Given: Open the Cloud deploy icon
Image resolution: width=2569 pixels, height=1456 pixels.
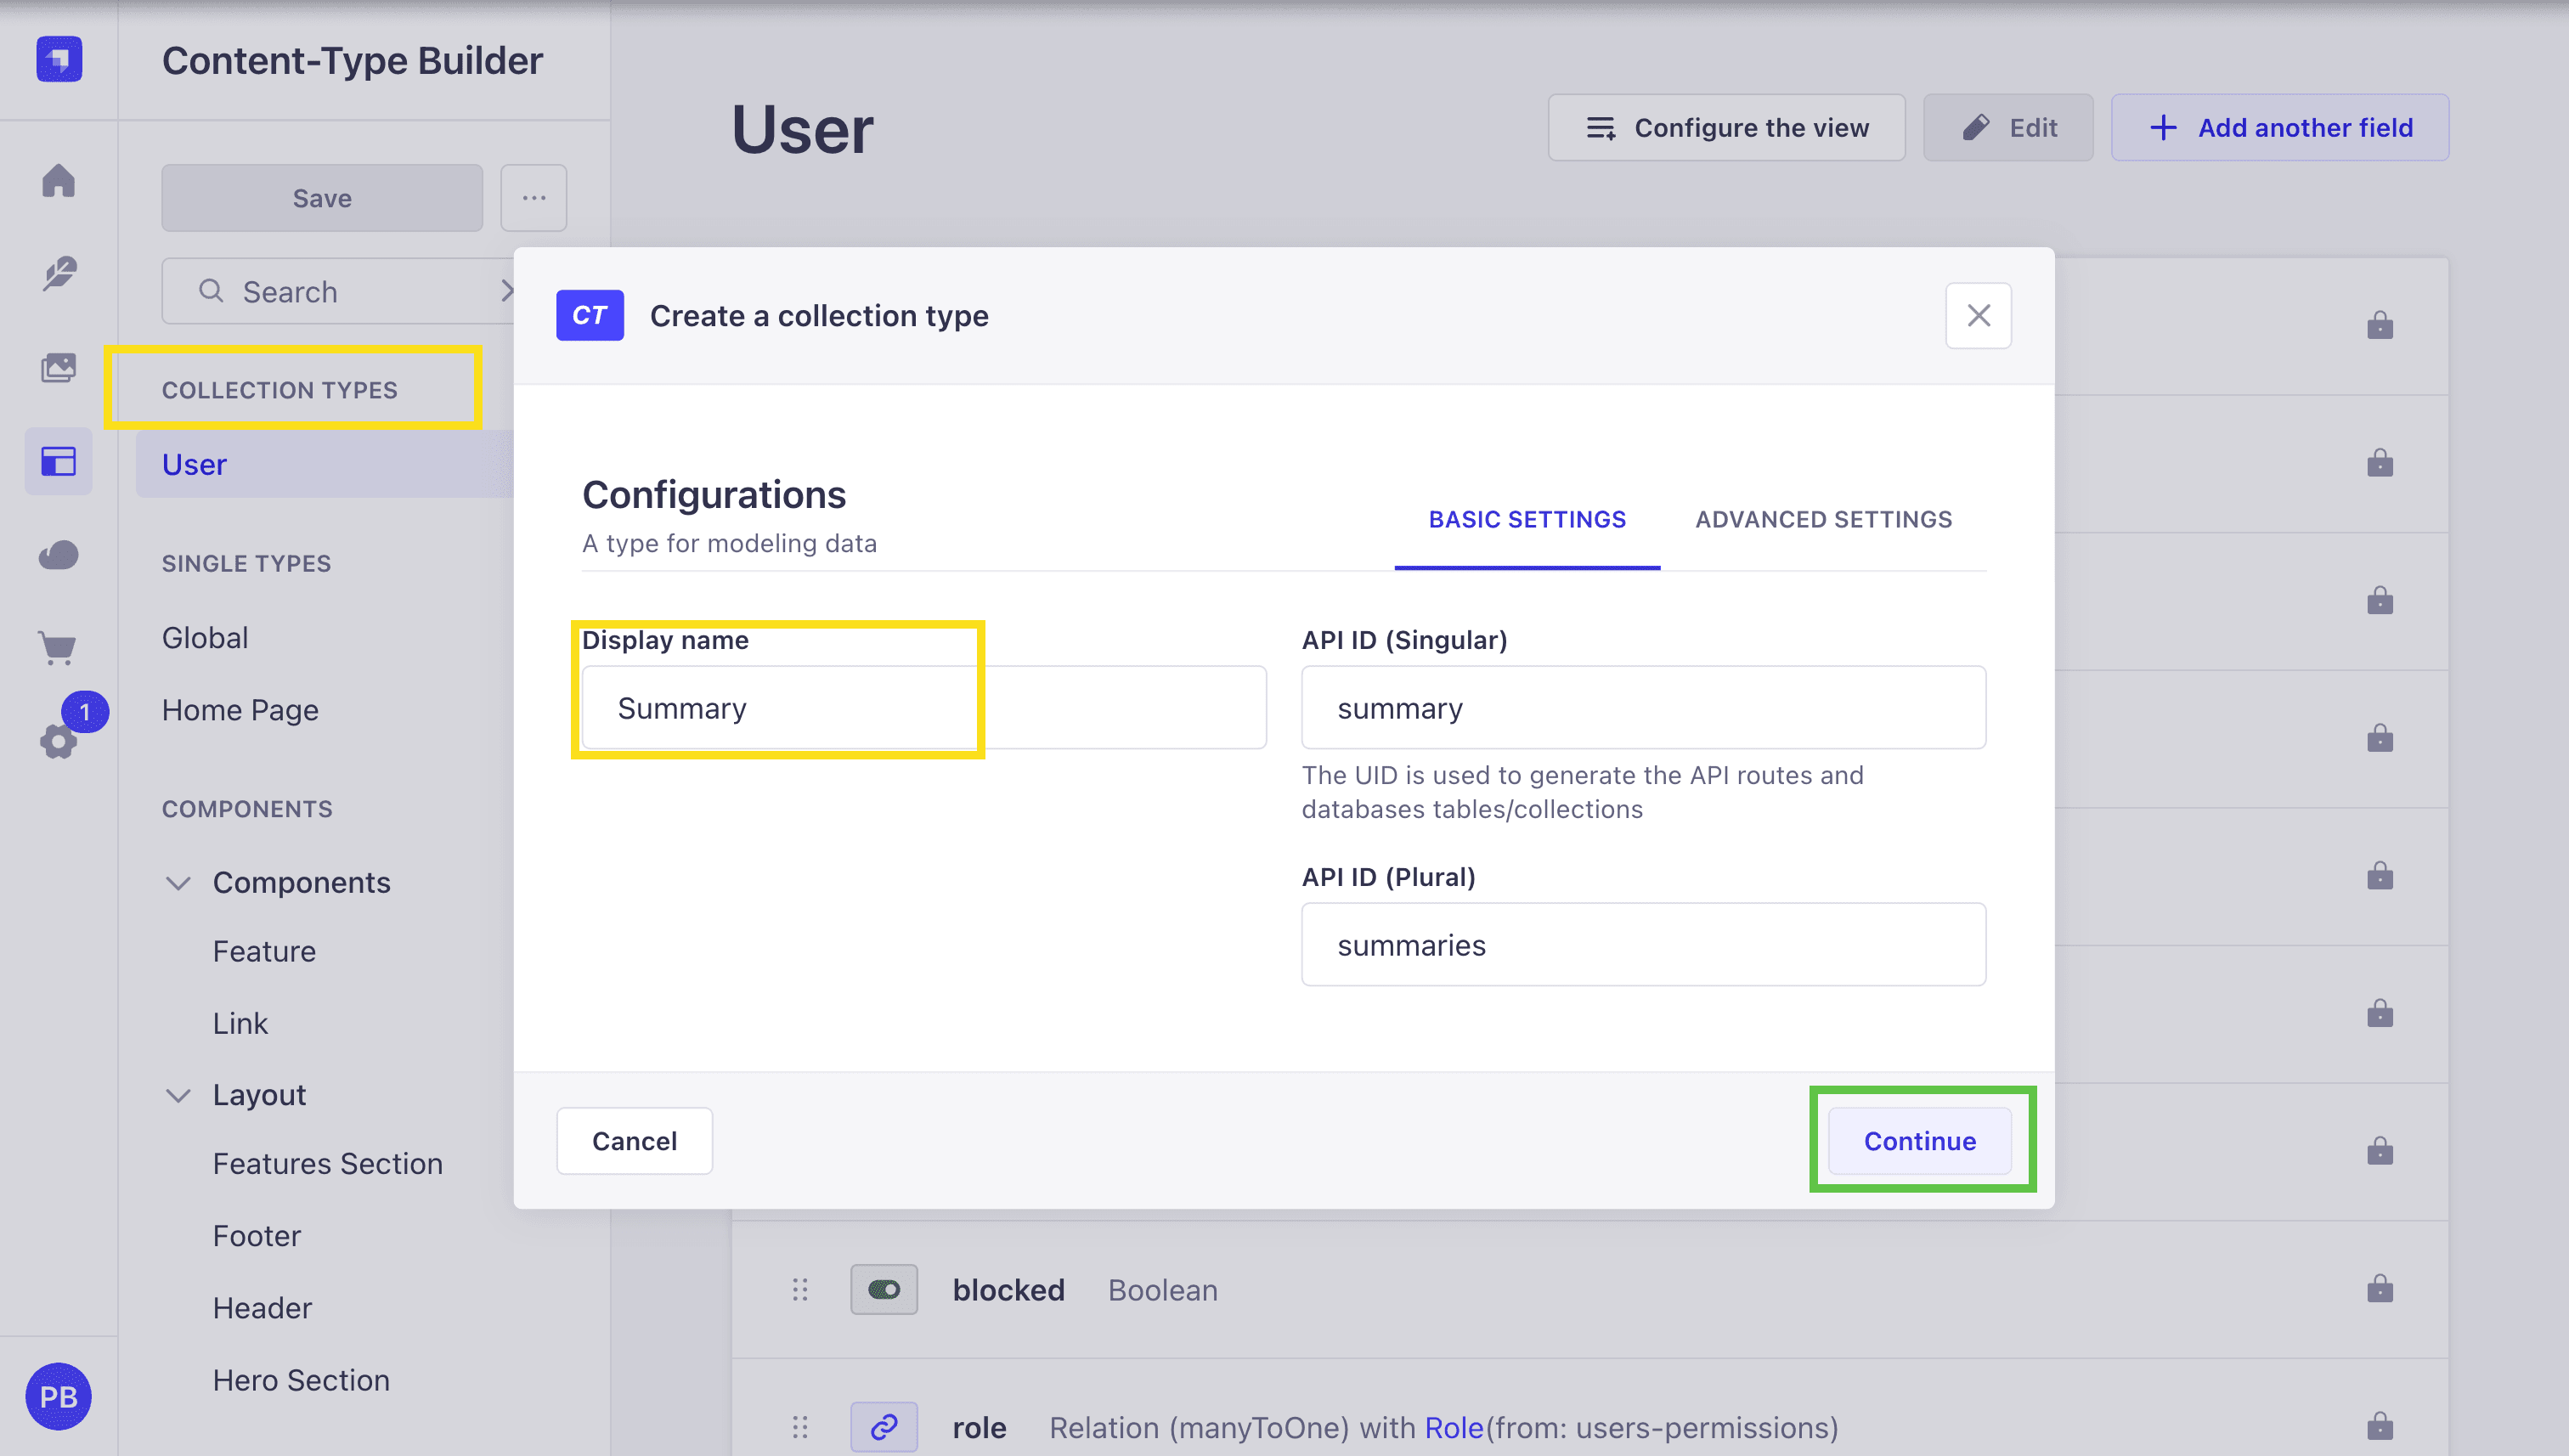Looking at the screenshot, I should pos(59,555).
